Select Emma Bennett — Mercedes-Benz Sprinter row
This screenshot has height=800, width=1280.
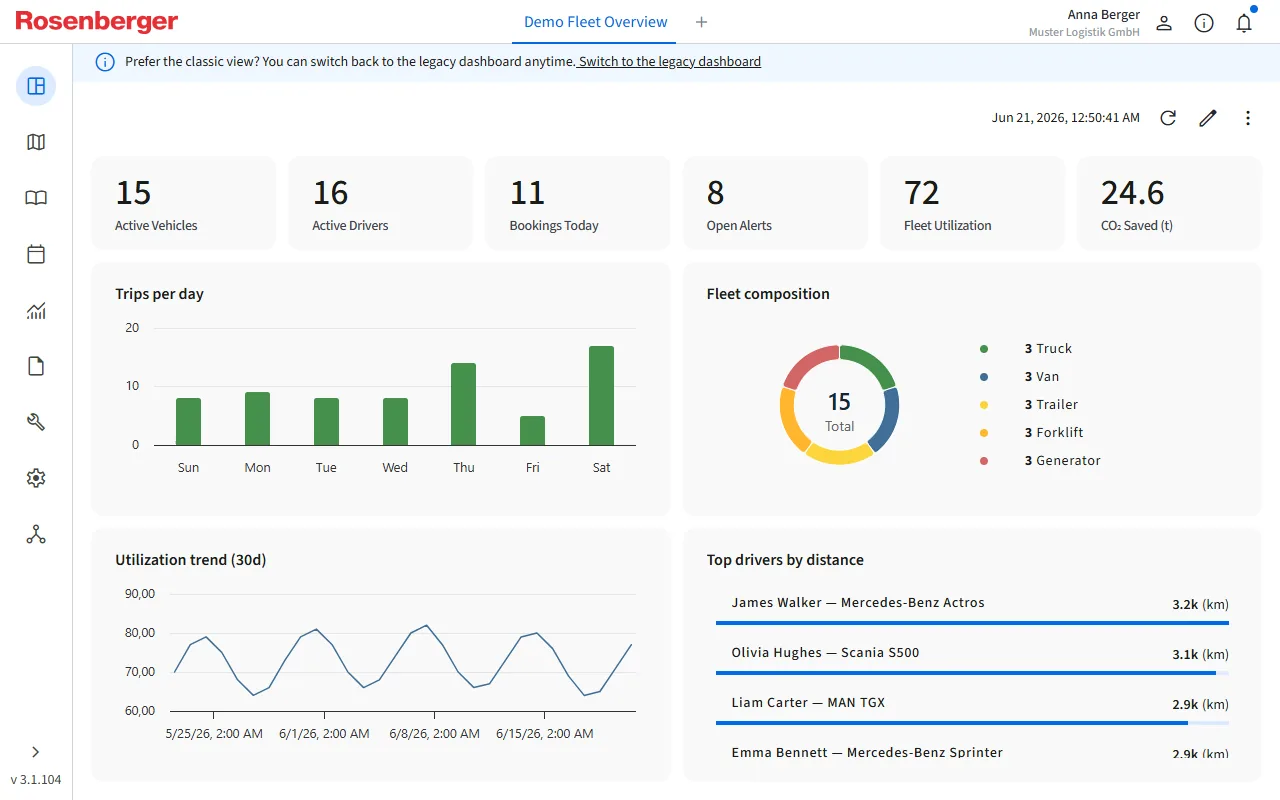pyautogui.click(x=972, y=752)
